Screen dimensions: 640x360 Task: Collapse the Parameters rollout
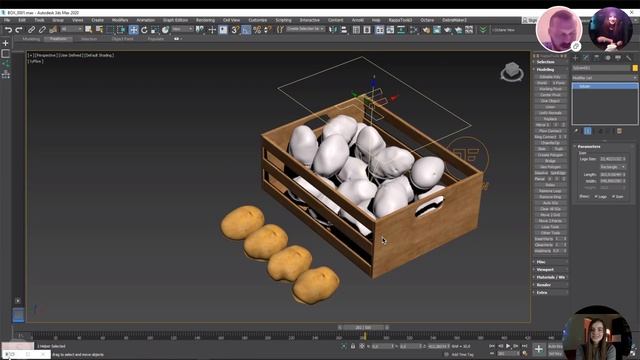(604, 147)
